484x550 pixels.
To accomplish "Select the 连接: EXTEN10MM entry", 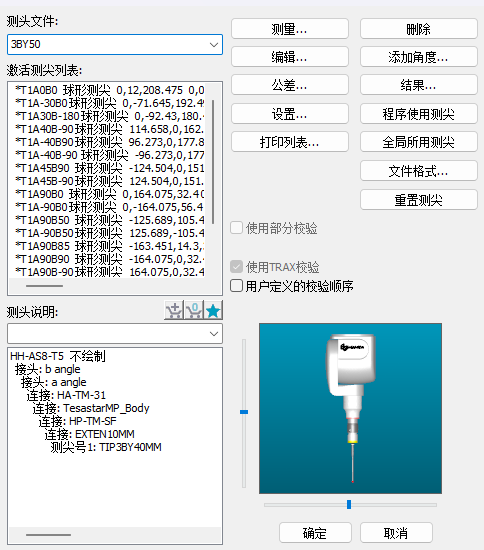I will click(x=90, y=434).
